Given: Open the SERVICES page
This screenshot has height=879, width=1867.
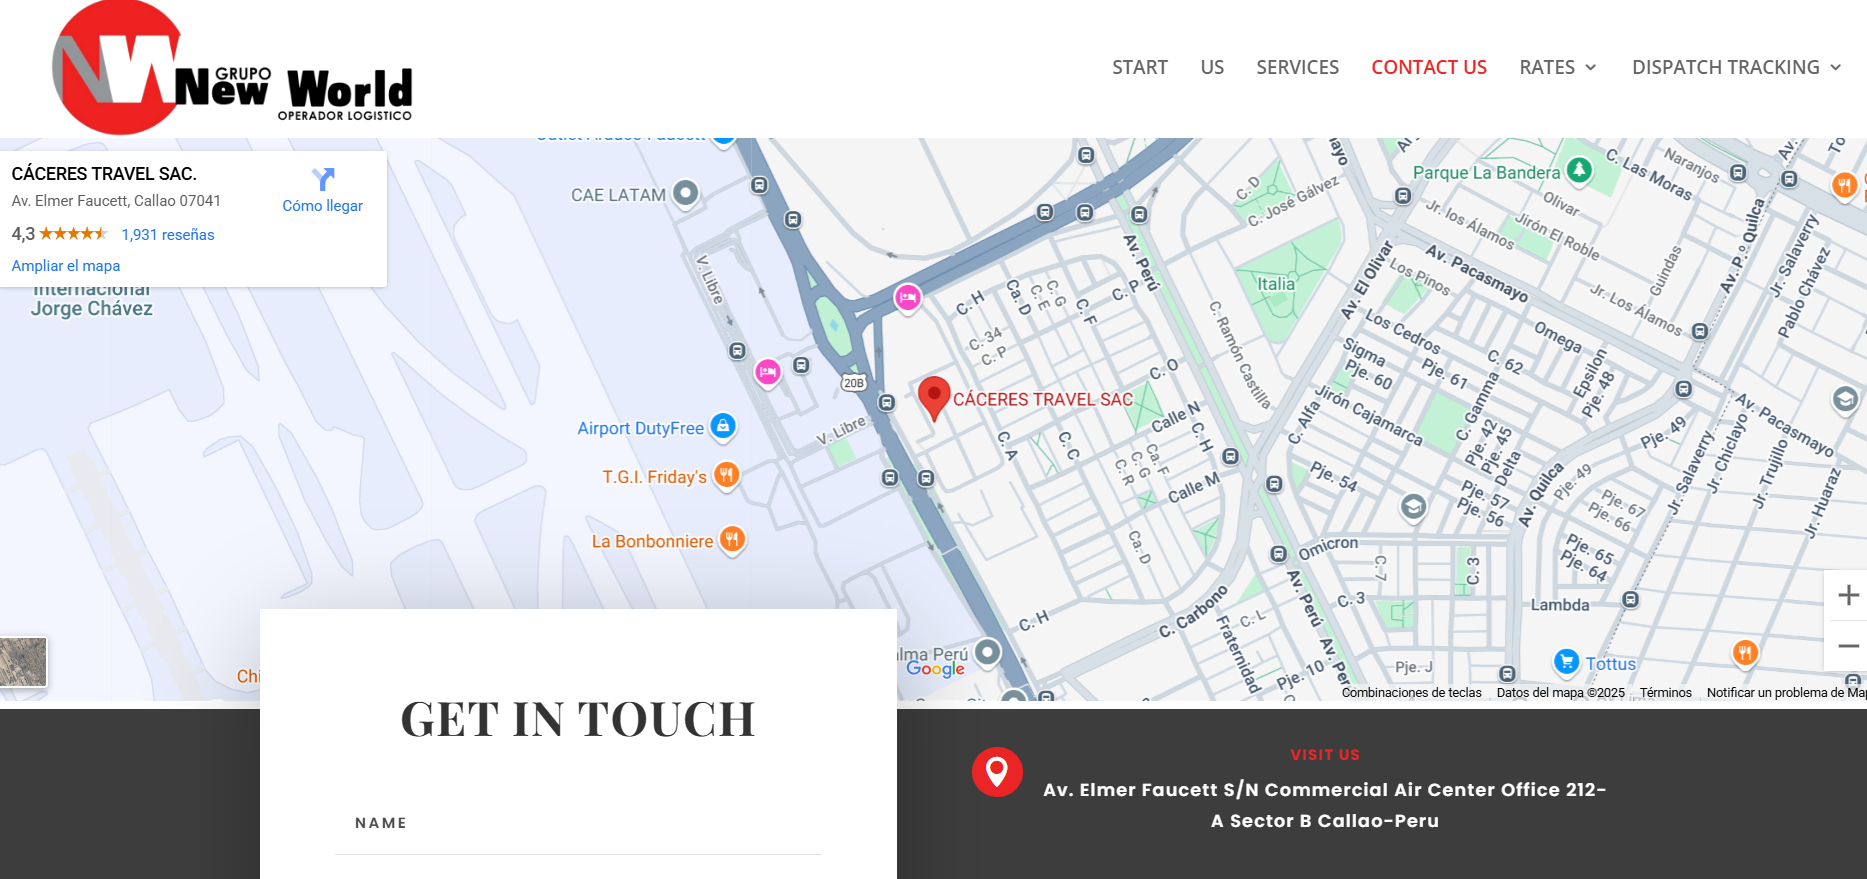Looking at the screenshot, I should coord(1297,67).
